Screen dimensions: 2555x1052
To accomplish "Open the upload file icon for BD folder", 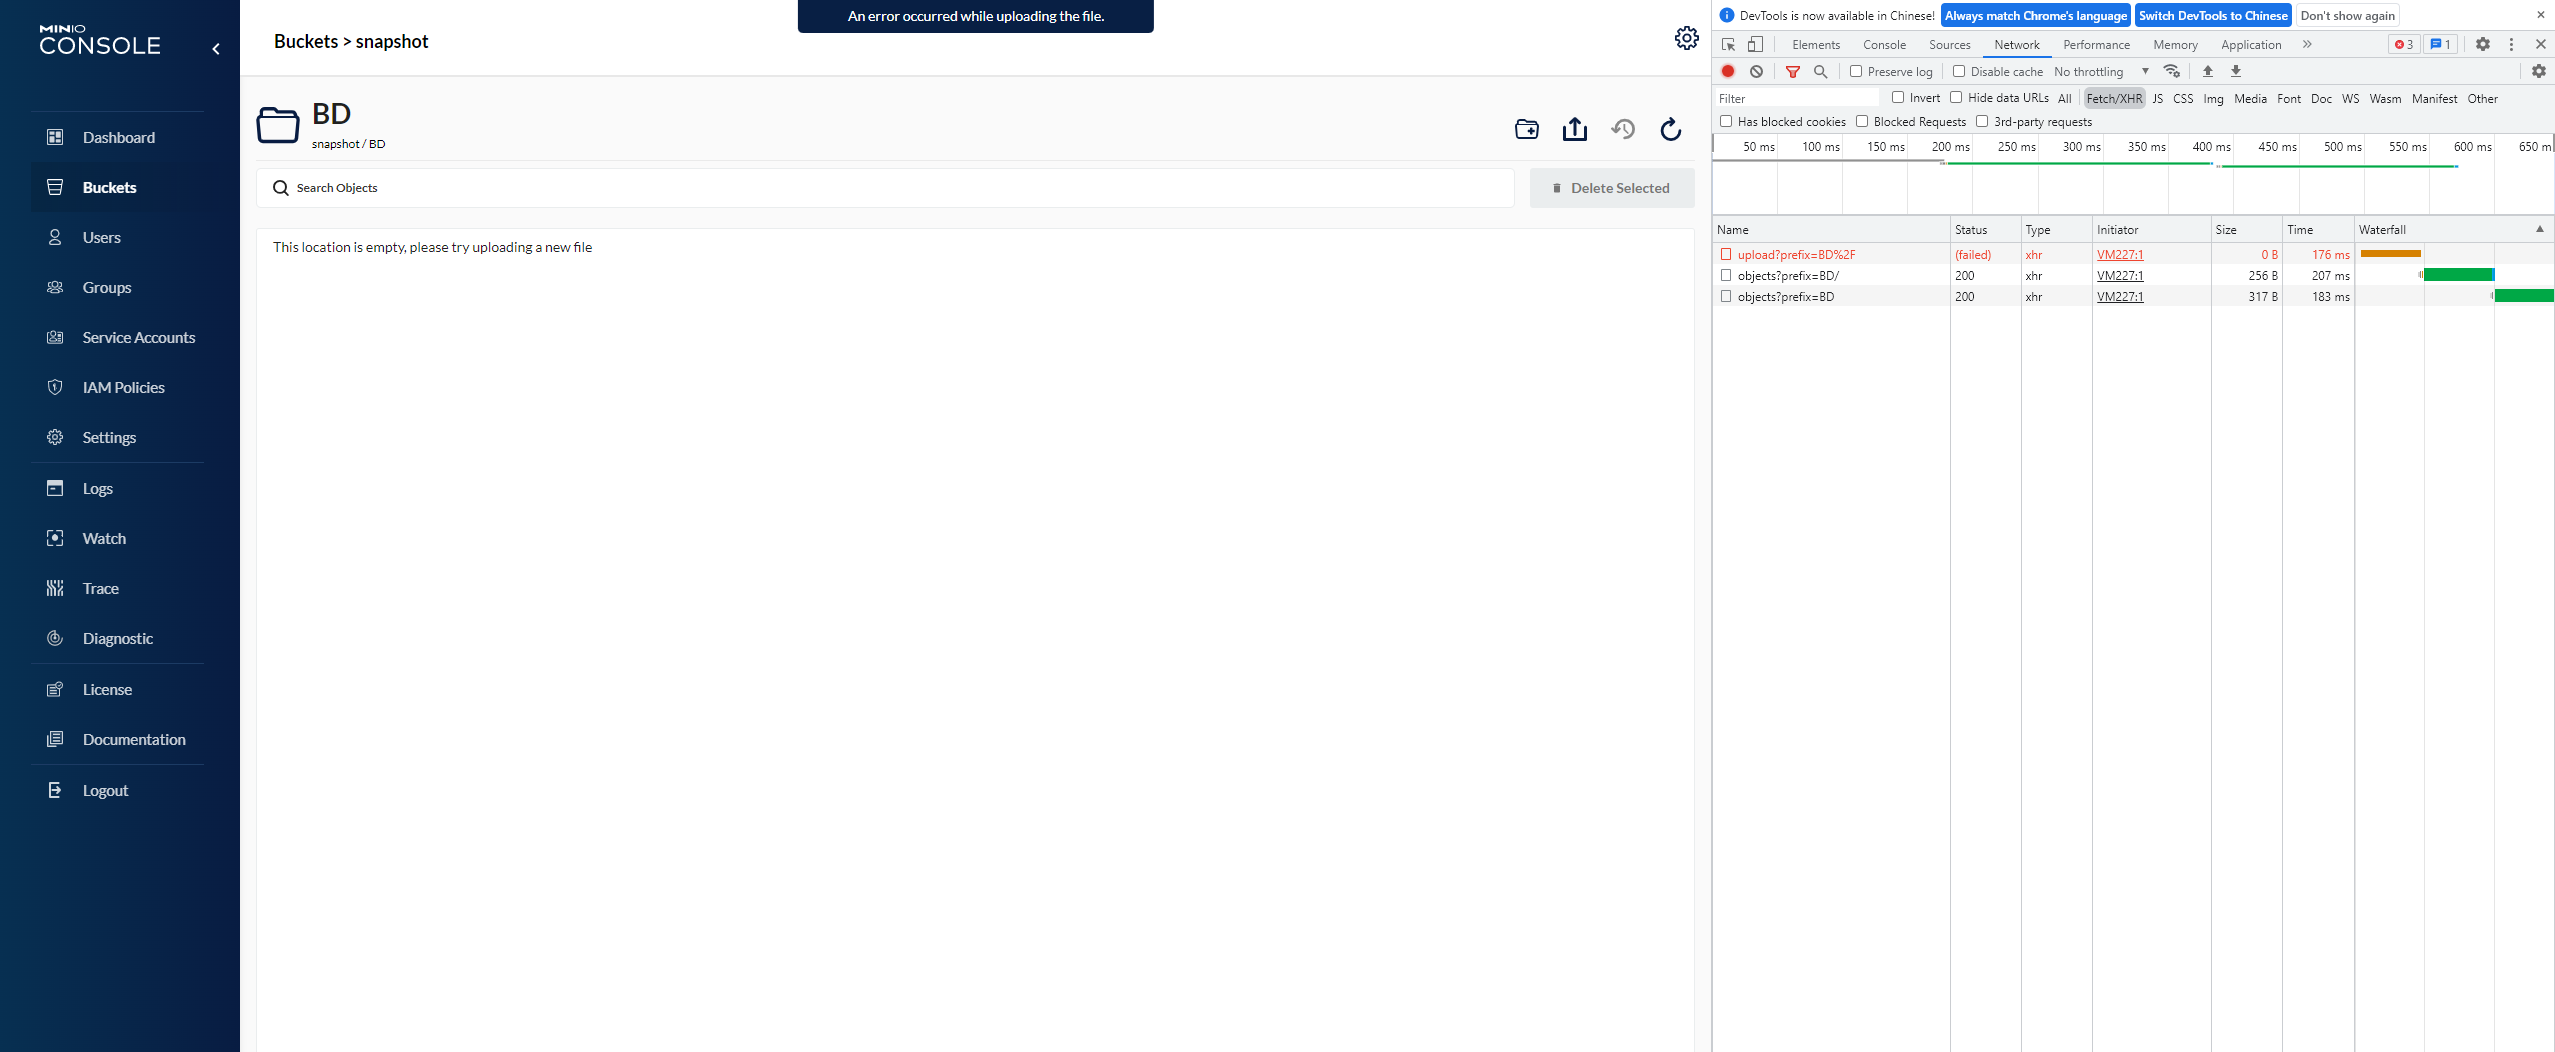I will pos(1574,129).
